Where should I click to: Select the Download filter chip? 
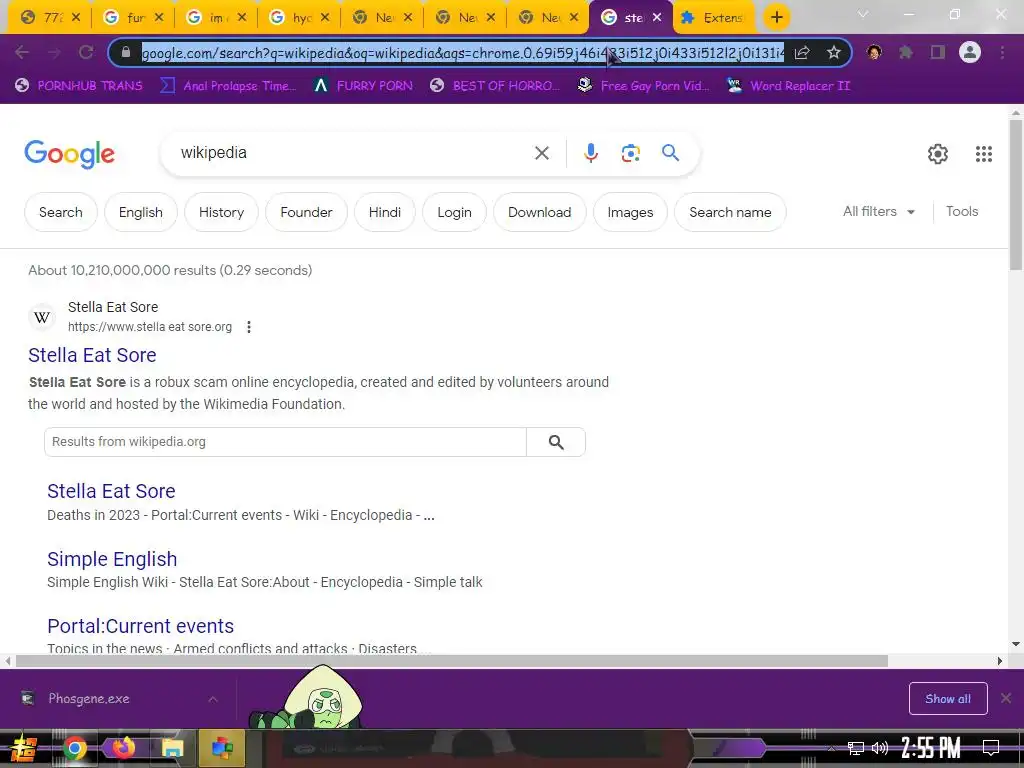tap(539, 212)
